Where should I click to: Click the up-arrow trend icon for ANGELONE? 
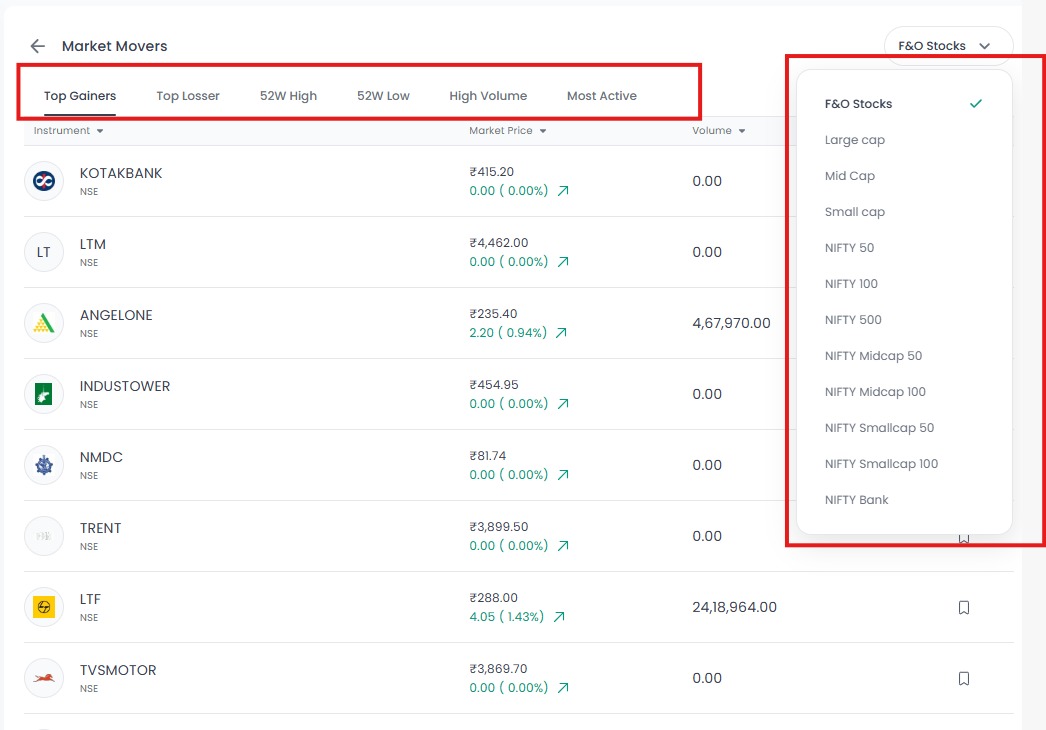tap(561, 332)
